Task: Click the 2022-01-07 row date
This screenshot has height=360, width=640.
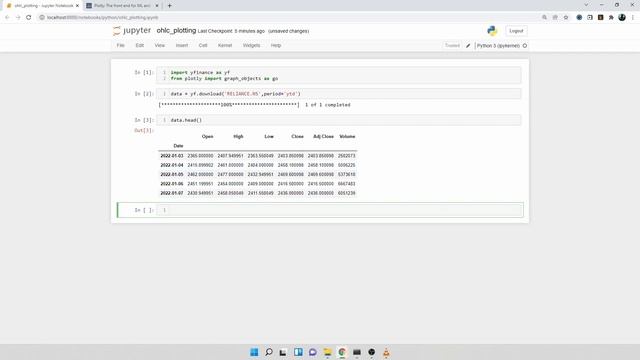Action: 172,193
